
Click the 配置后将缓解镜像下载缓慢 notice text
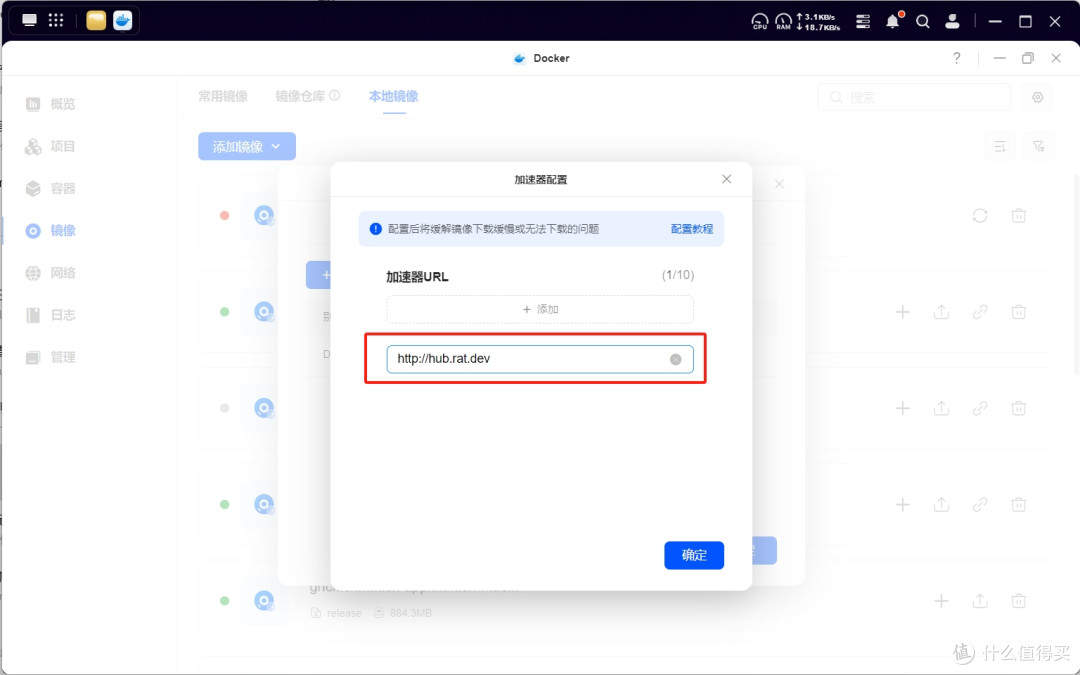[x=493, y=229]
